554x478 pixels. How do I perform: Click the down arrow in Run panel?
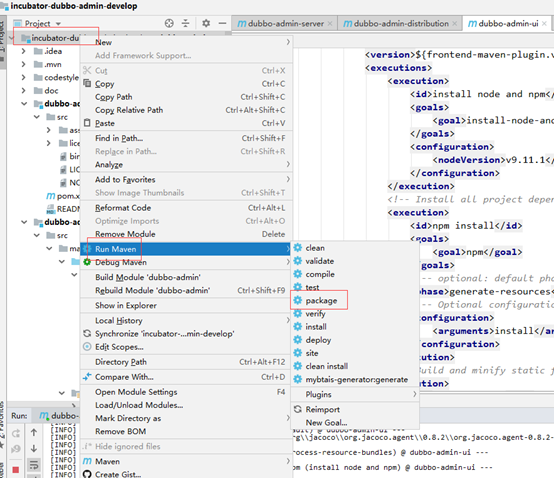tap(34, 449)
